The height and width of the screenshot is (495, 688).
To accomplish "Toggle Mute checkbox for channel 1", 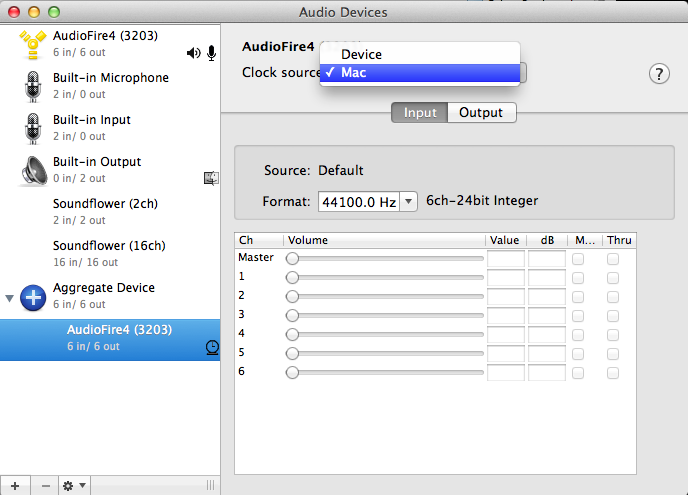I will click(578, 278).
